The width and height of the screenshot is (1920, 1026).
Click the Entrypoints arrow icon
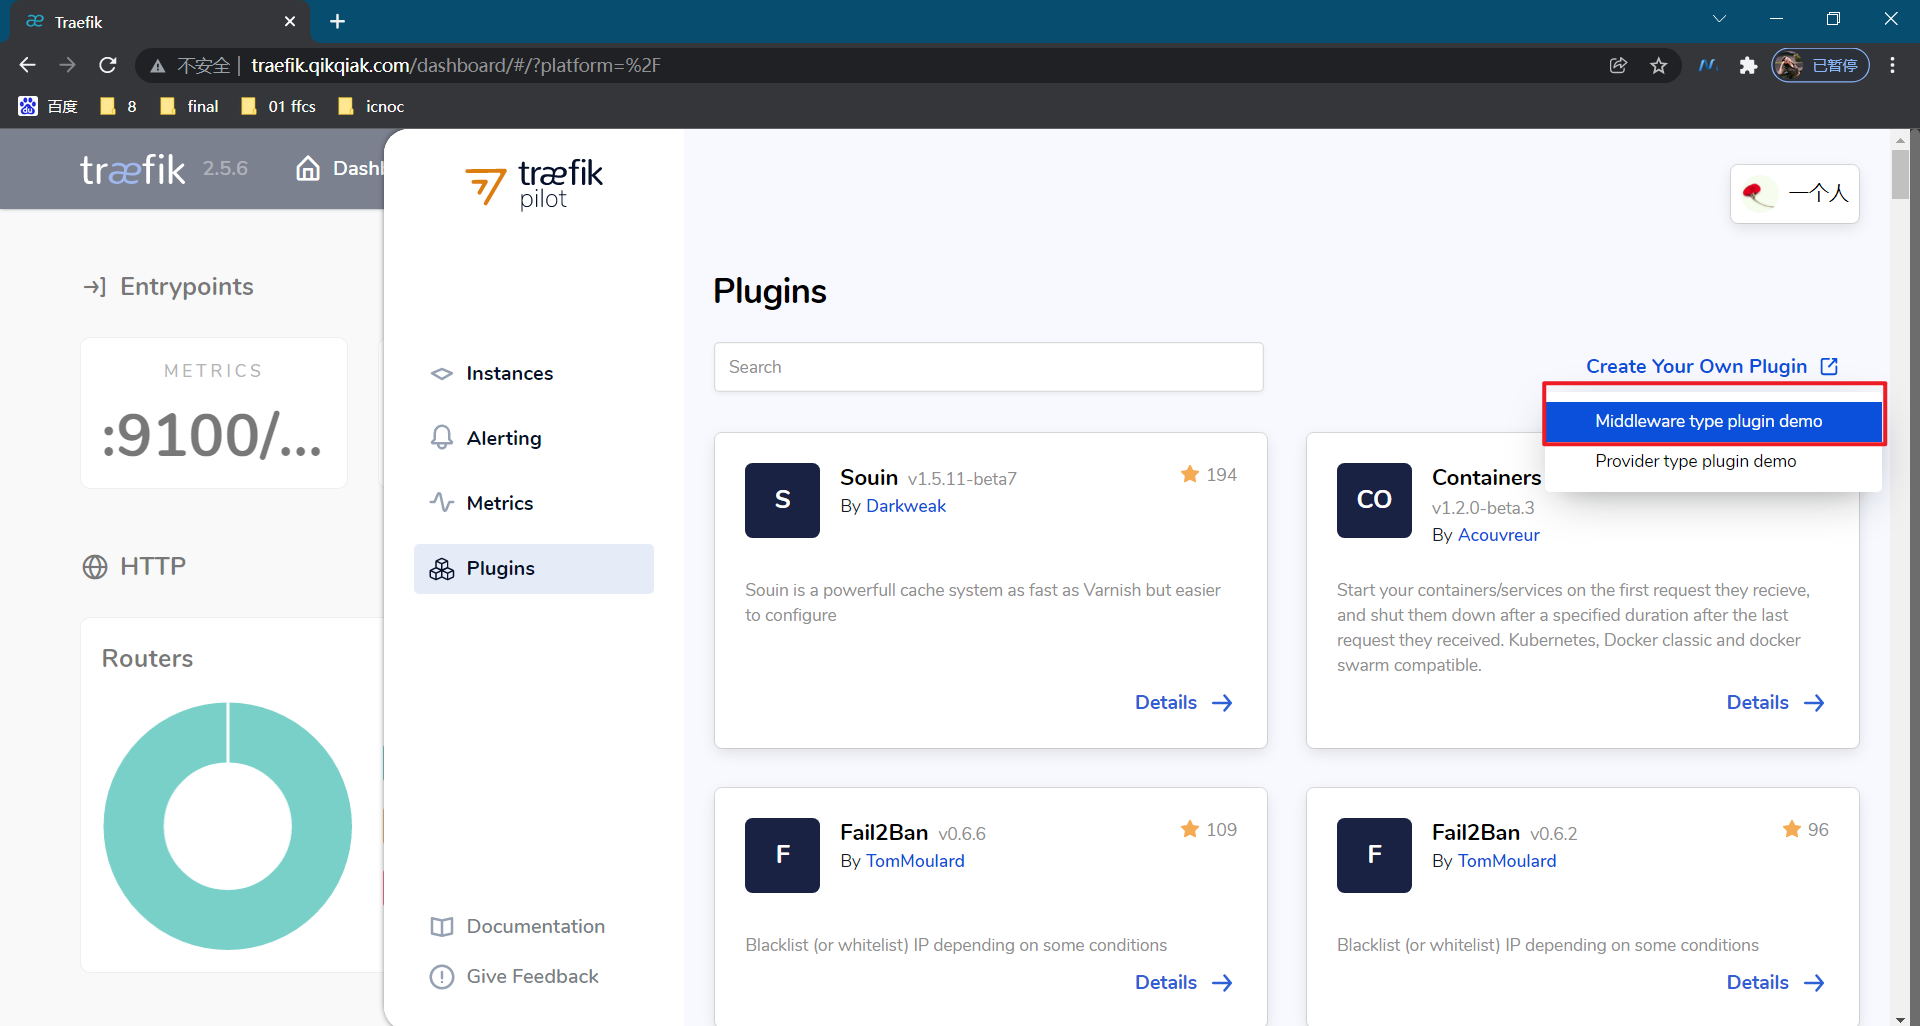point(95,287)
